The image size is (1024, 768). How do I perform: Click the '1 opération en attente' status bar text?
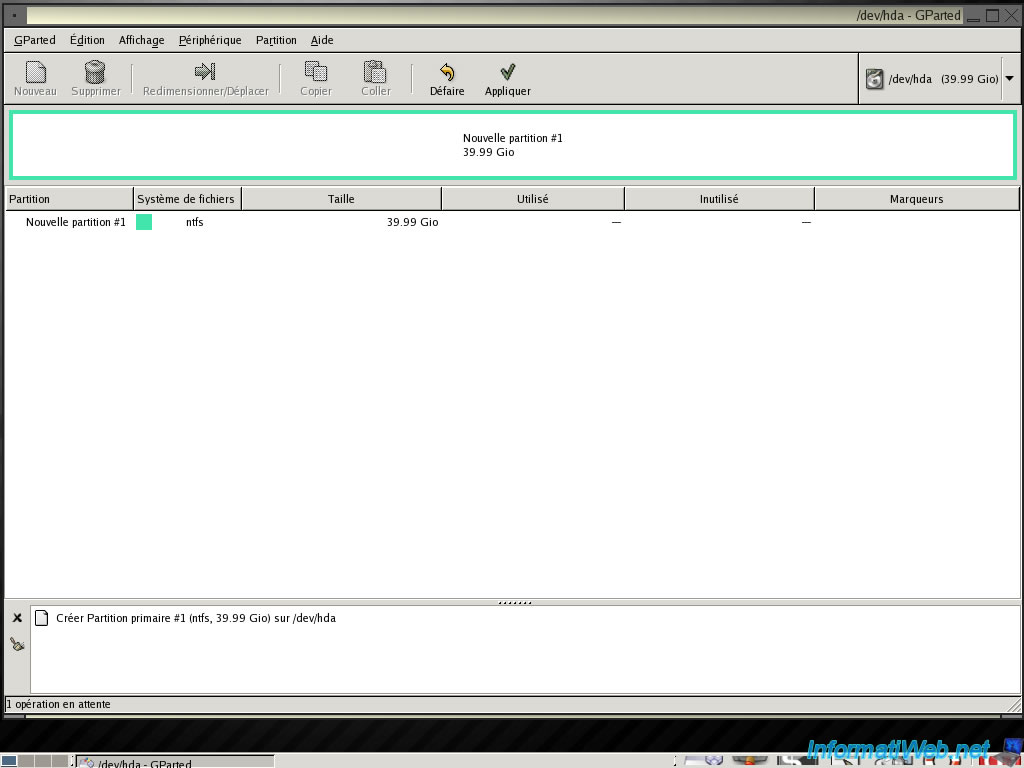coord(58,704)
